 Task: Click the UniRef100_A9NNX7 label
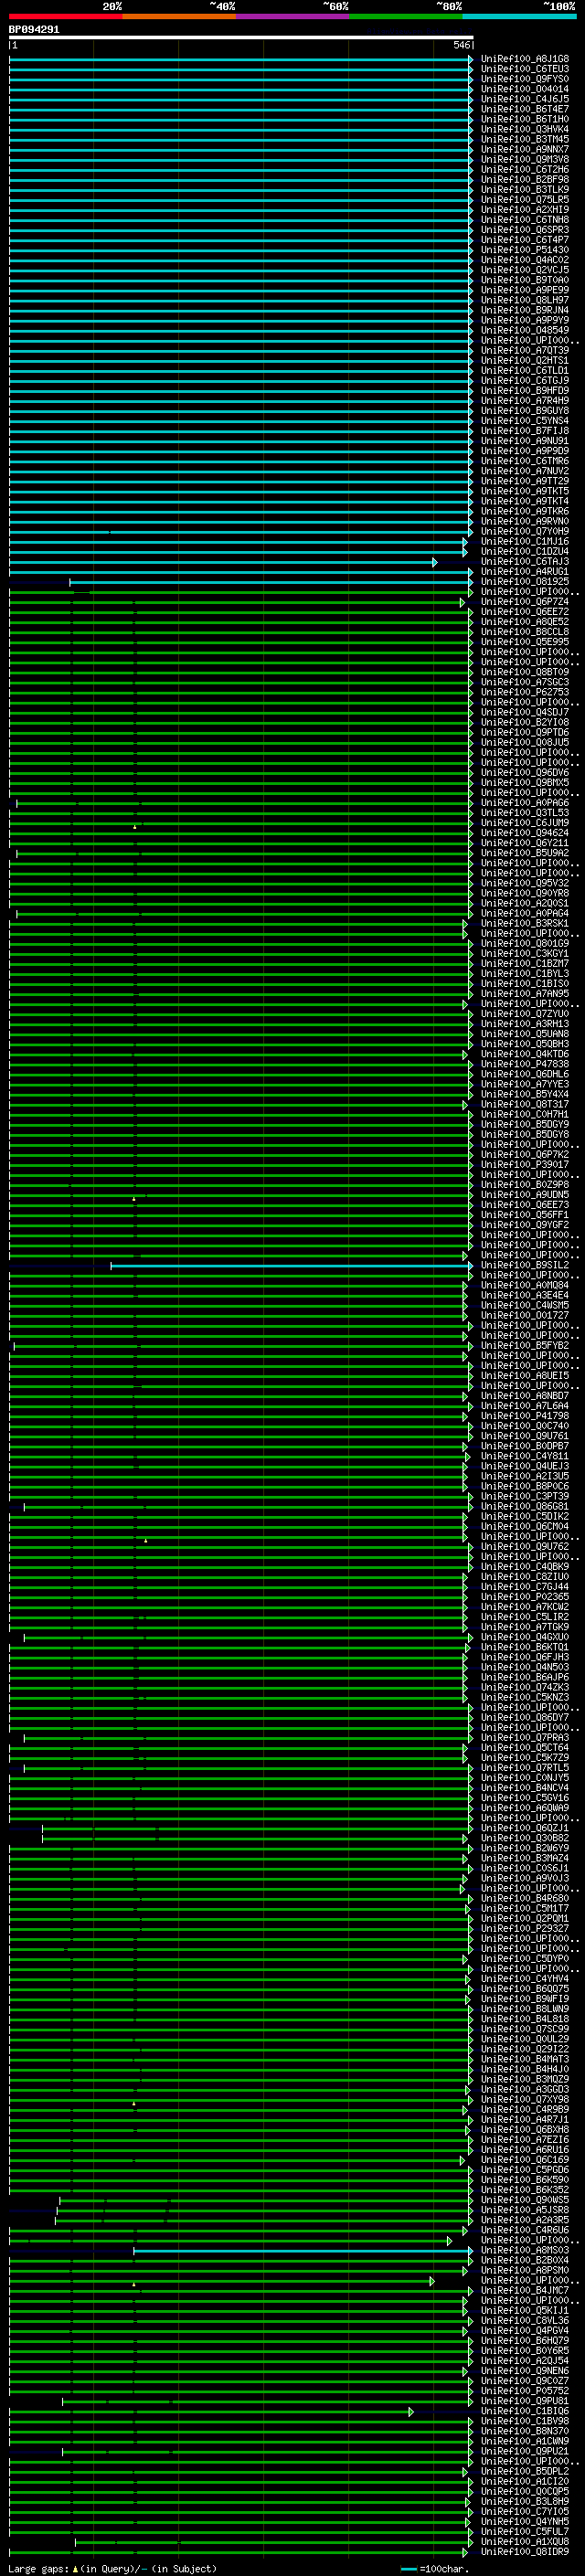pos(525,150)
